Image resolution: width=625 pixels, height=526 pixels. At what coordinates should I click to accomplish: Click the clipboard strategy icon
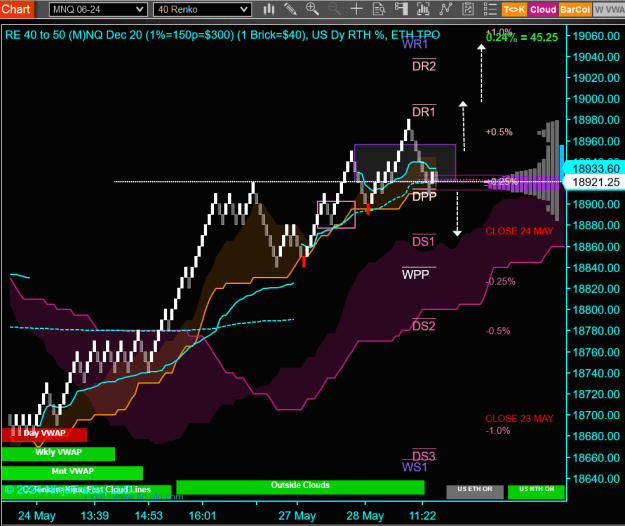pos(468,9)
